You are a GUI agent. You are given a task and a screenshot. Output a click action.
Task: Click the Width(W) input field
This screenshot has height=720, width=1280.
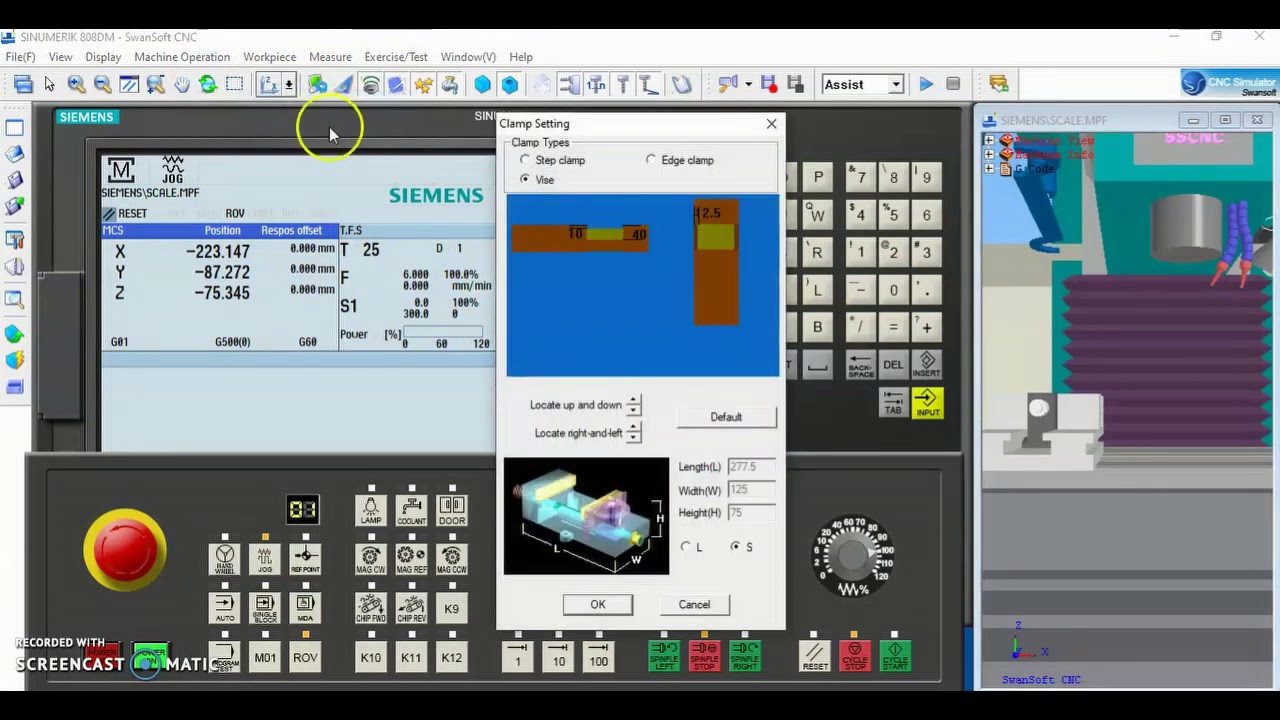(x=751, y=490)
